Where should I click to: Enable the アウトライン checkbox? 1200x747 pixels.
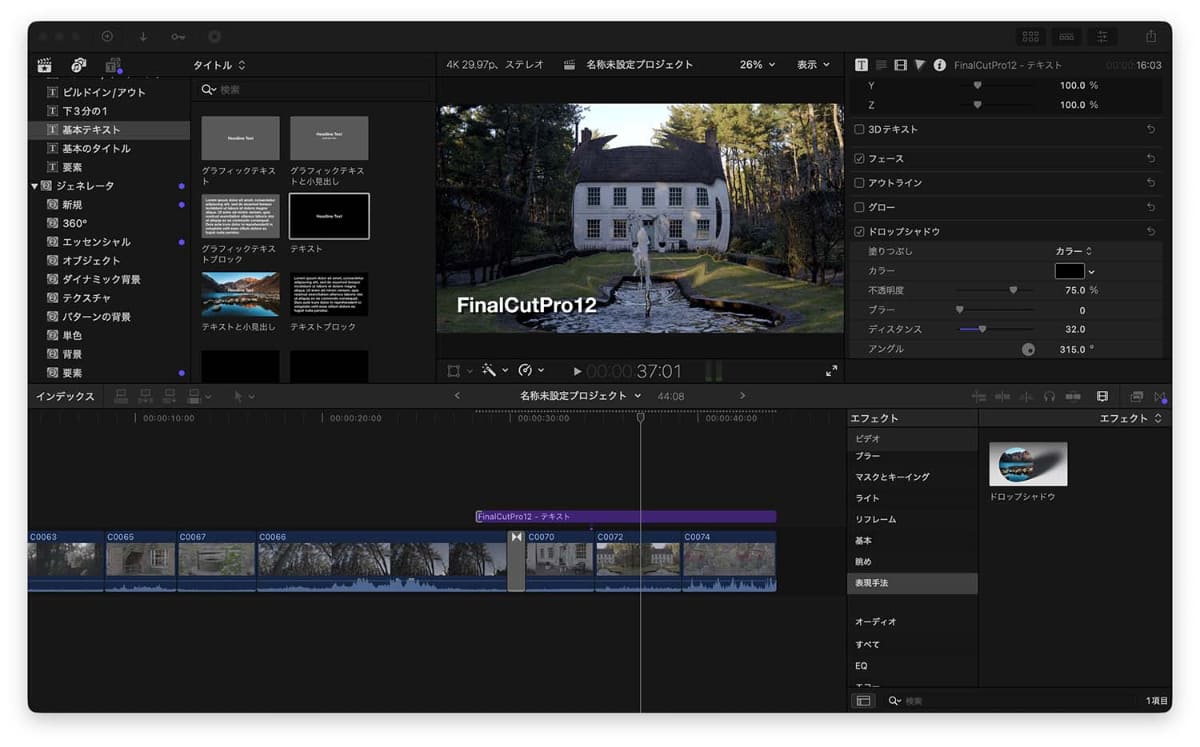click(860, 183)
